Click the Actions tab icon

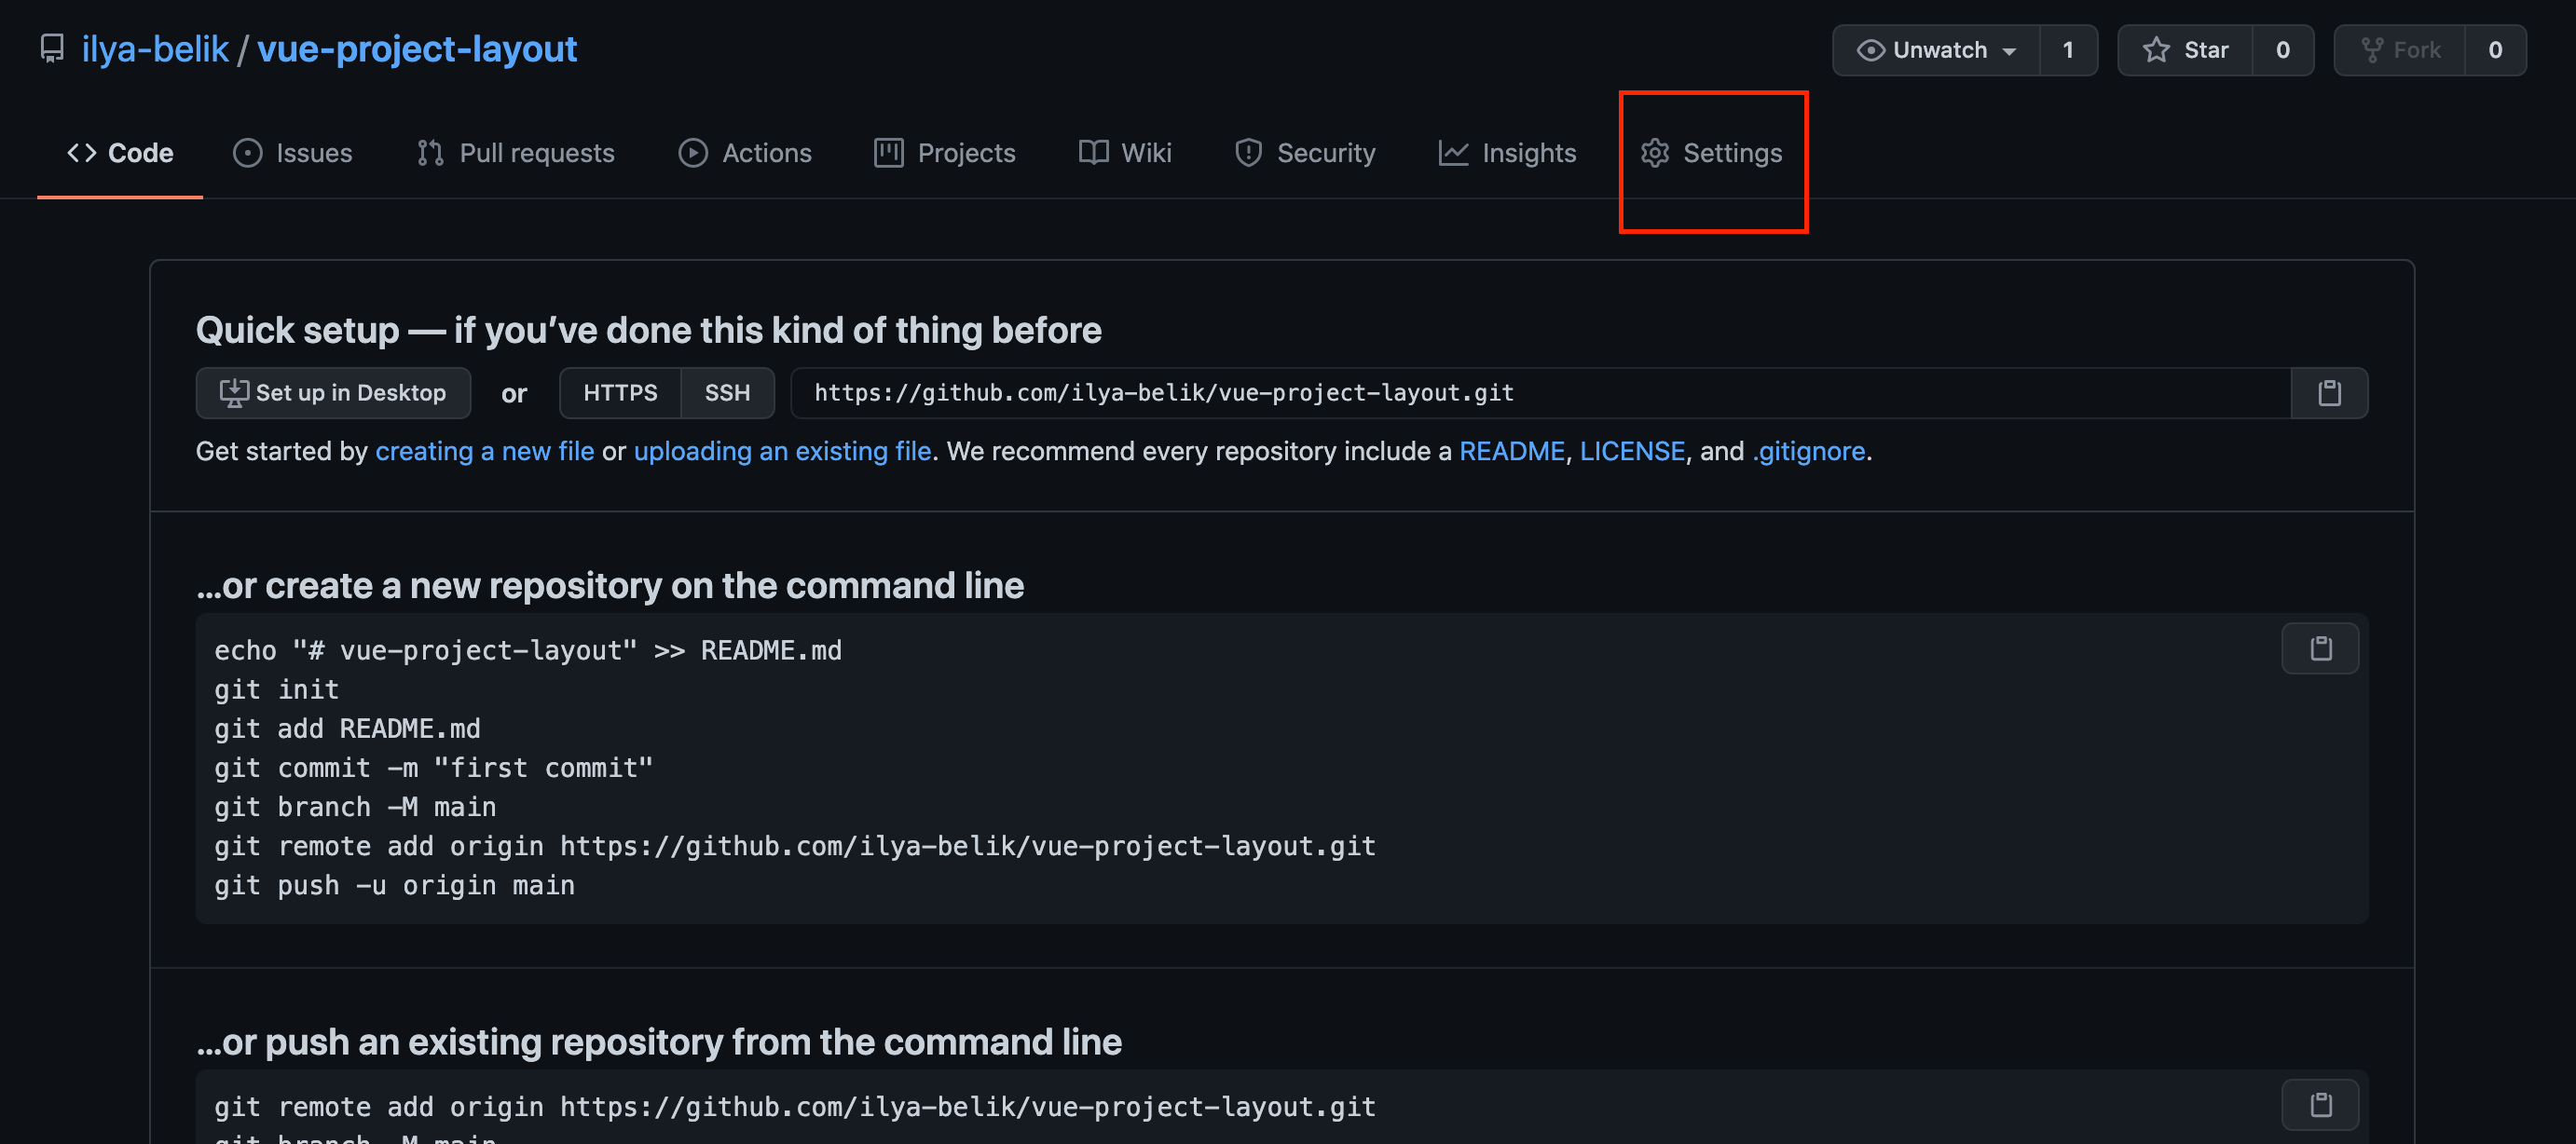point(690,153)
